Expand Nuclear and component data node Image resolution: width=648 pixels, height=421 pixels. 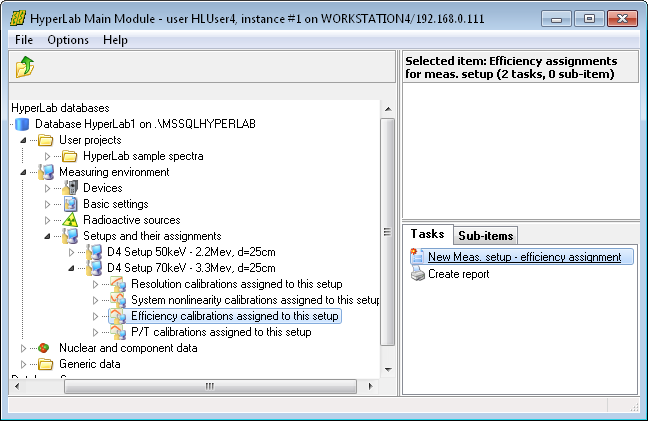(23, 348)
